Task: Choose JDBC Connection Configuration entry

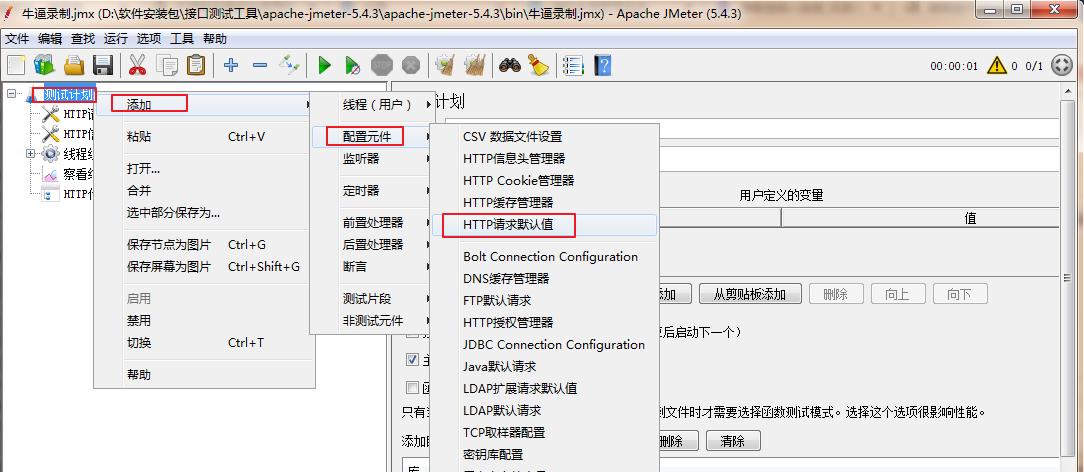Action: click(x=545, y=344)
